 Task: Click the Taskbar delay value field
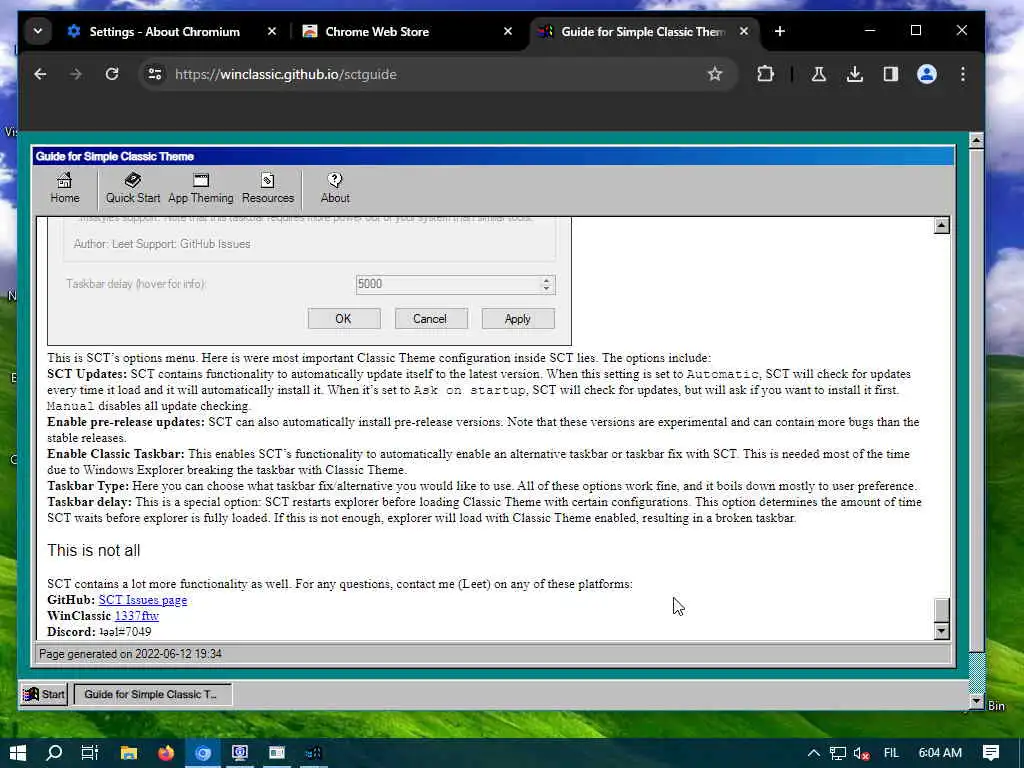tap(448, 284)
